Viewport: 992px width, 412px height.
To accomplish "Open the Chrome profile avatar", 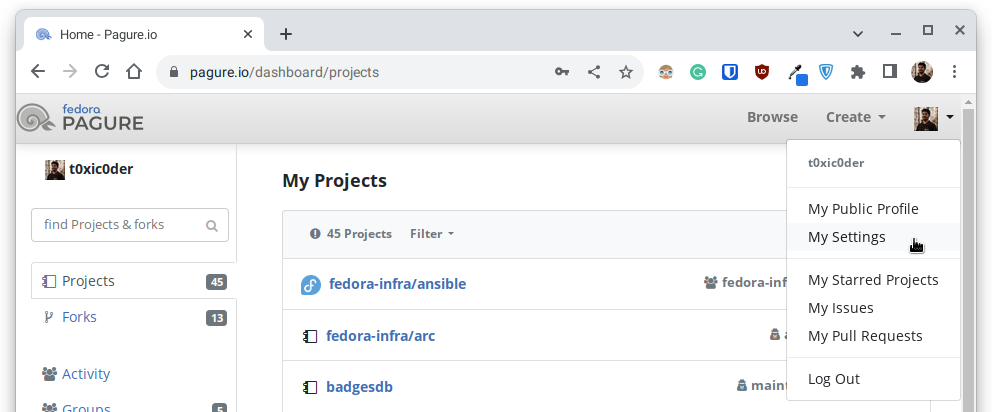I will [922, 72].
